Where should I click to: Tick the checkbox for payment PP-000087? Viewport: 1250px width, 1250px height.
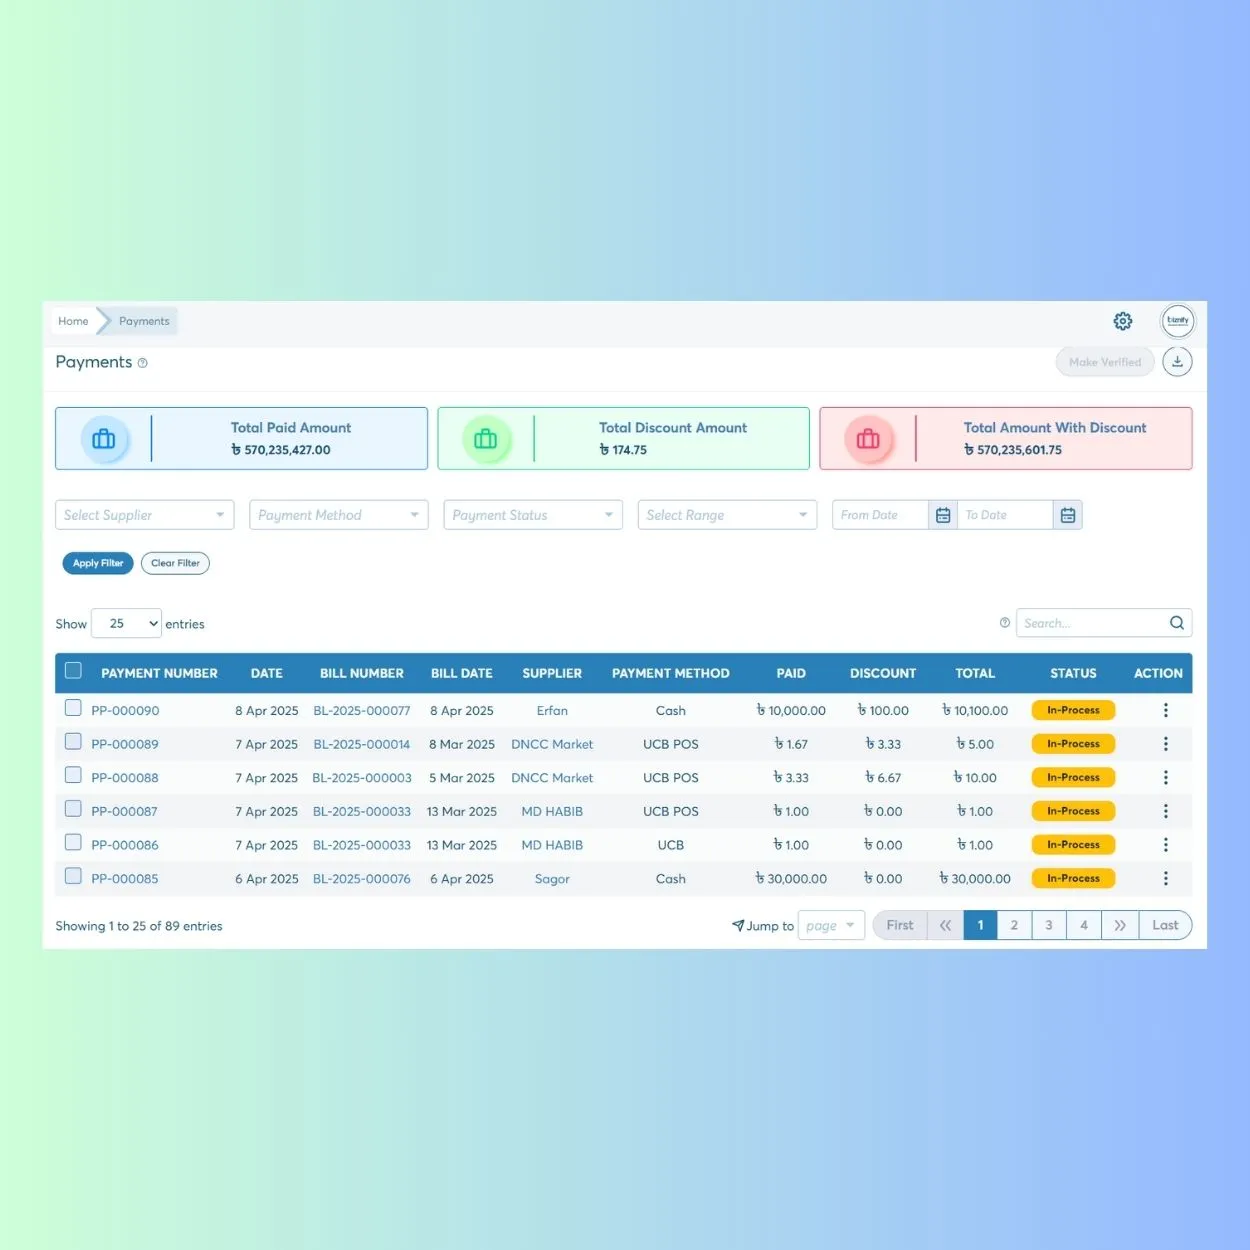(x=73, y=807)
